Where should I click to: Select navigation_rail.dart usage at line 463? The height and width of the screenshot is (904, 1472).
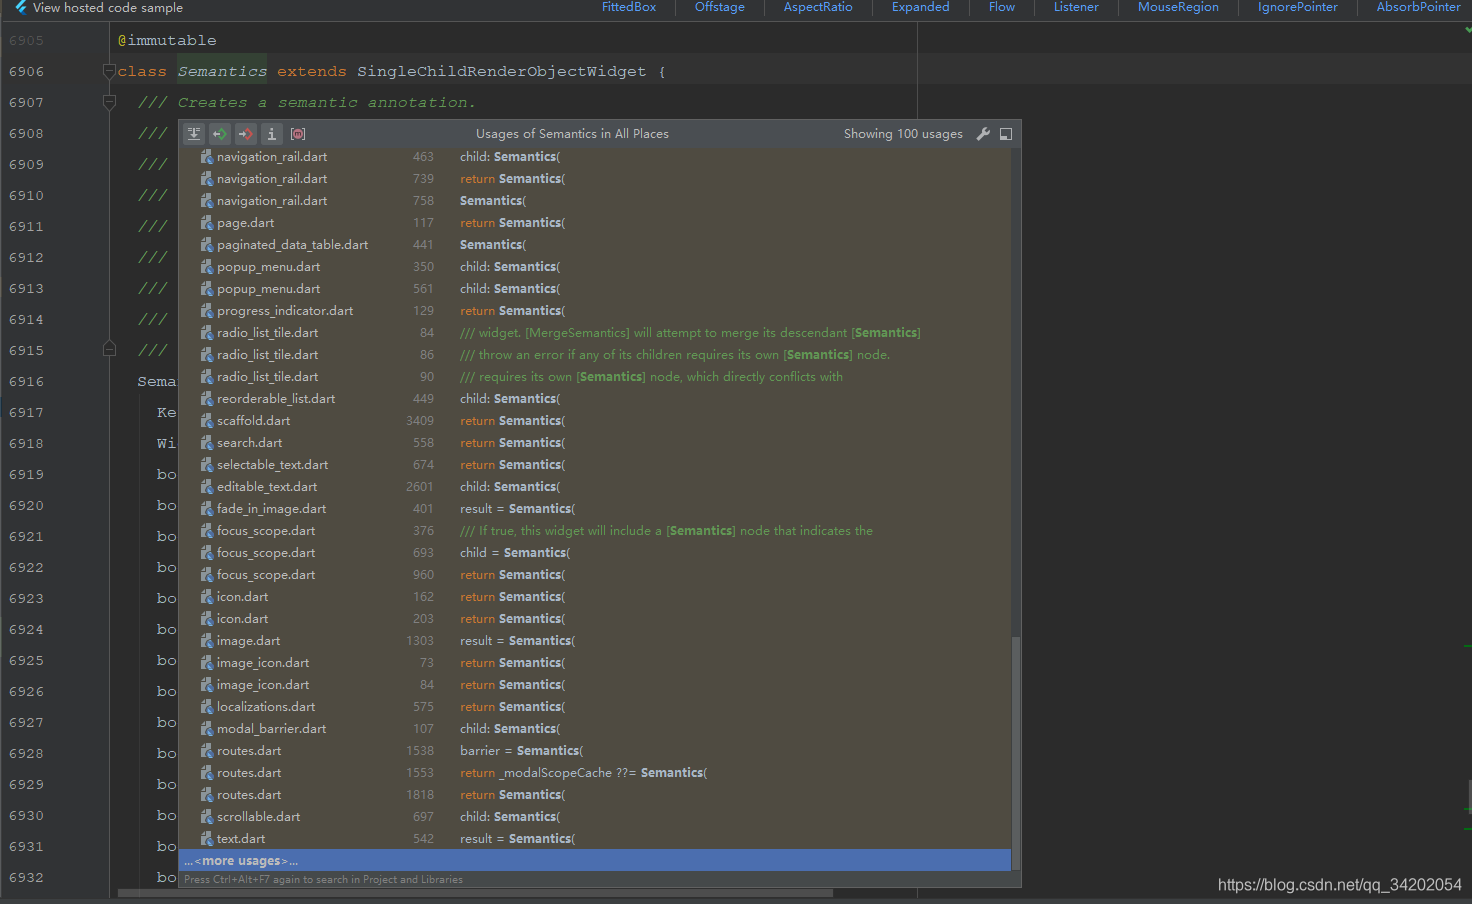tap(595, 157)
